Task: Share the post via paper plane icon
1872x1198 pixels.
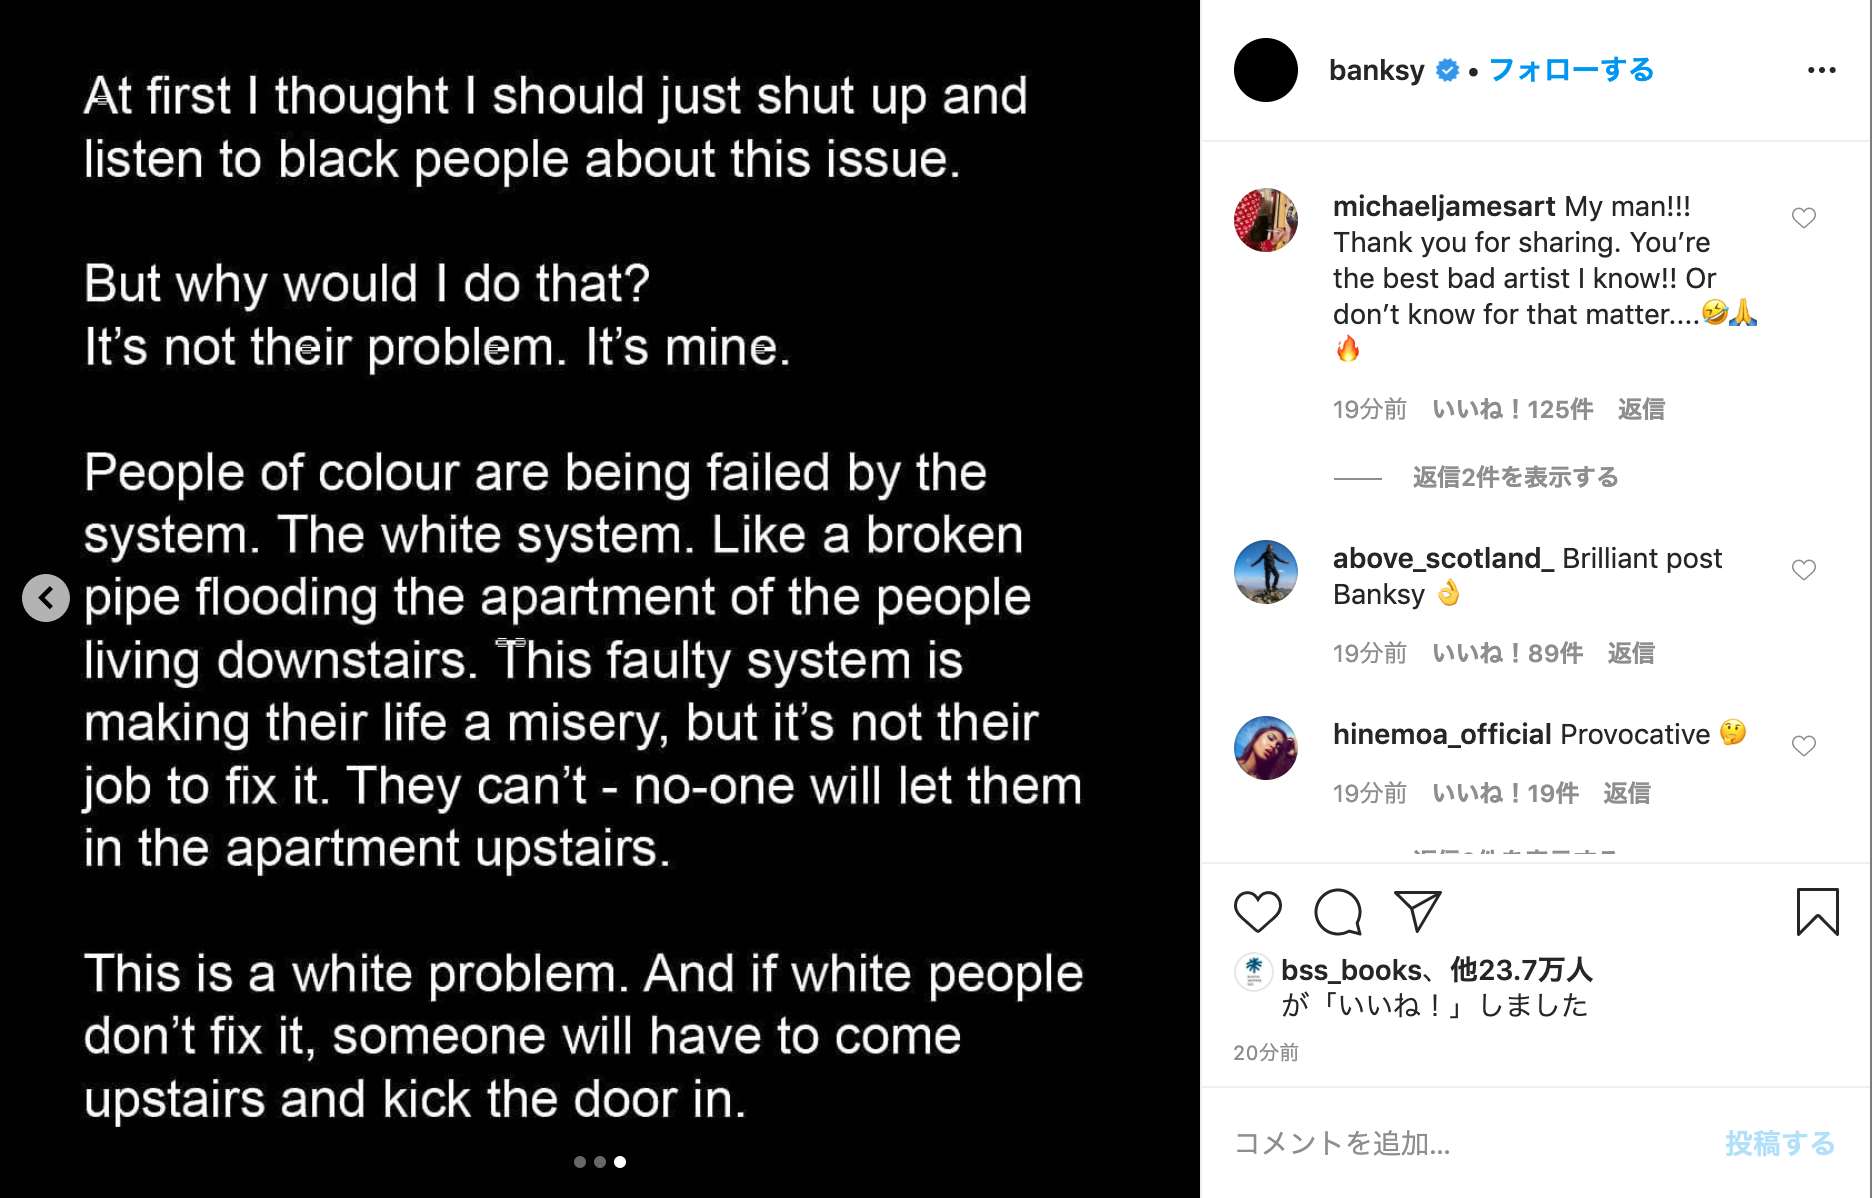Action: click(1417, 912)
